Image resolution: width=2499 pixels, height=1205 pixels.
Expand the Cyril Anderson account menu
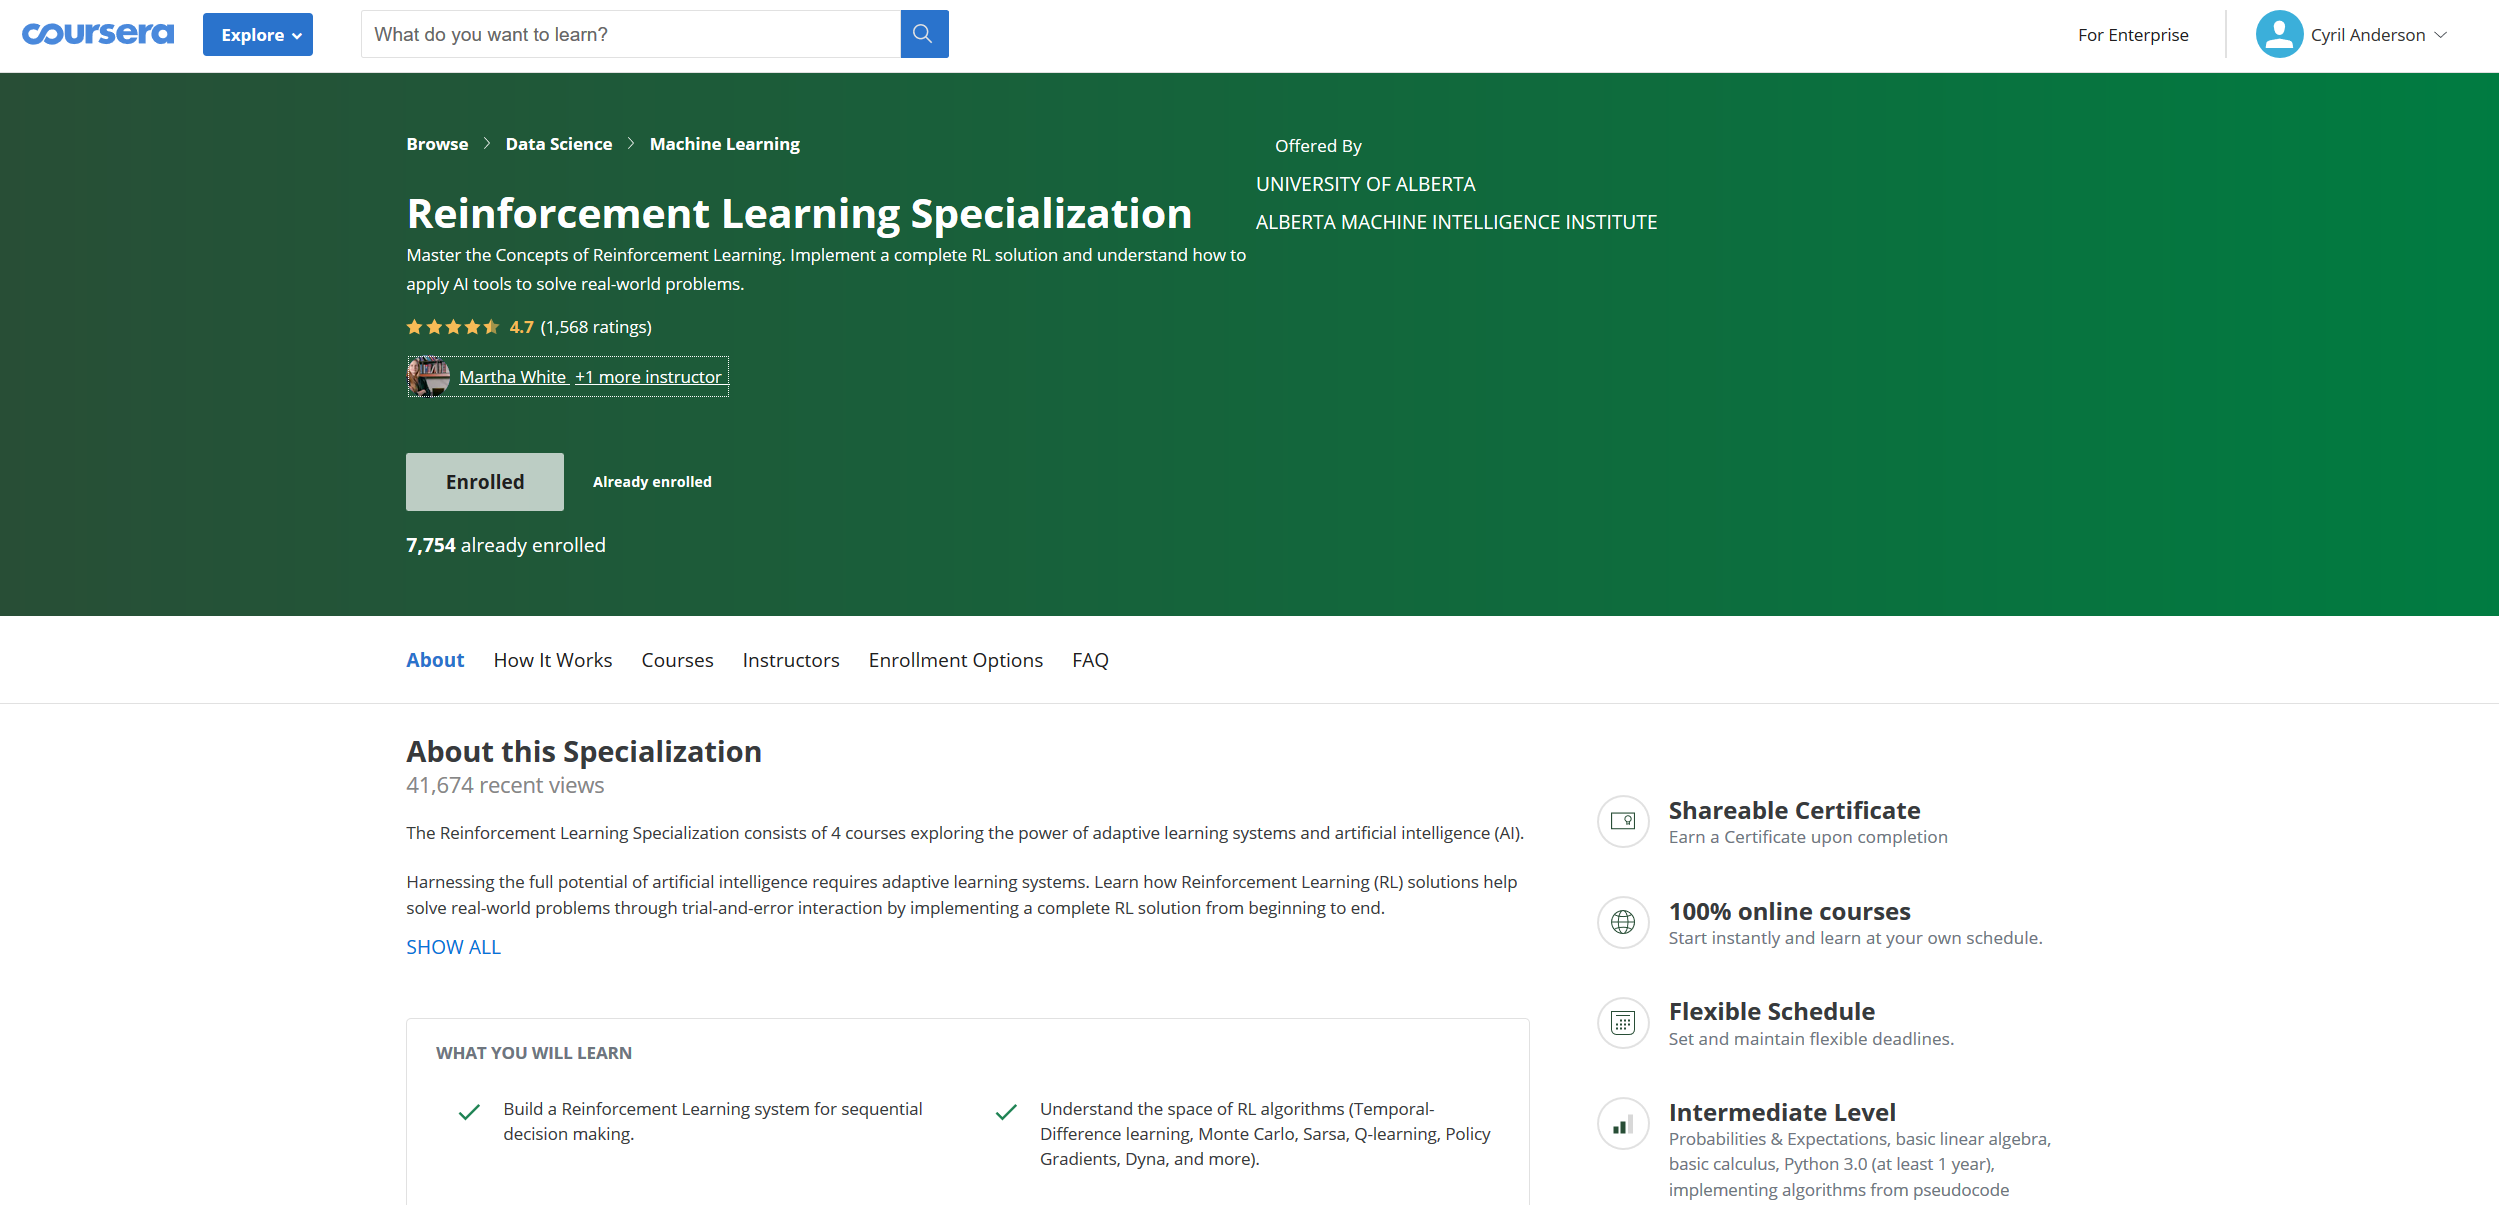coord(2379,35)
